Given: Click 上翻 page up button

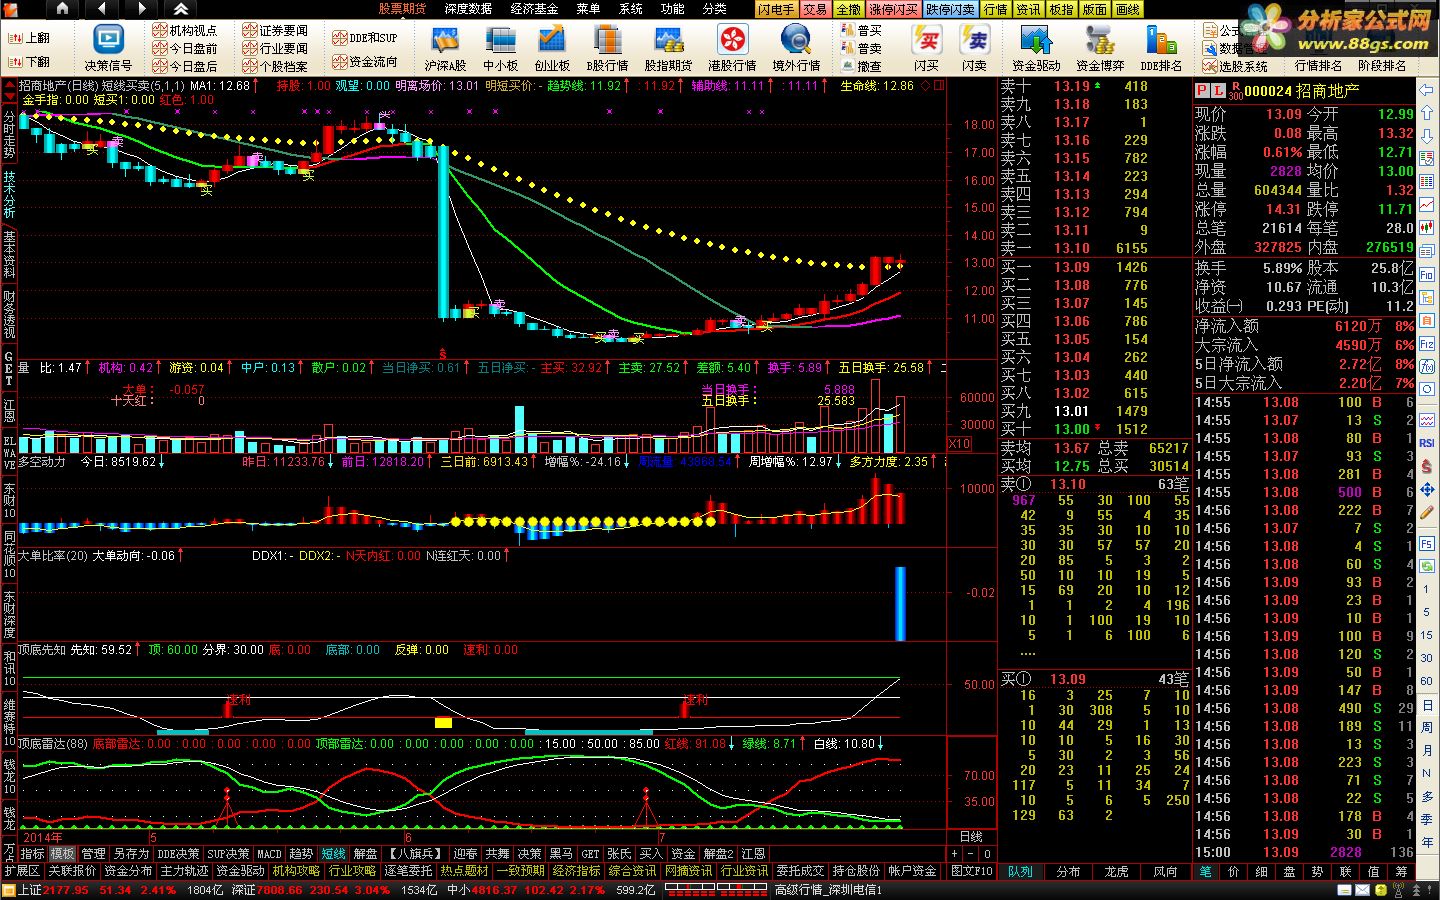Looking at the screenshot, I should click(x=29, y=37).
